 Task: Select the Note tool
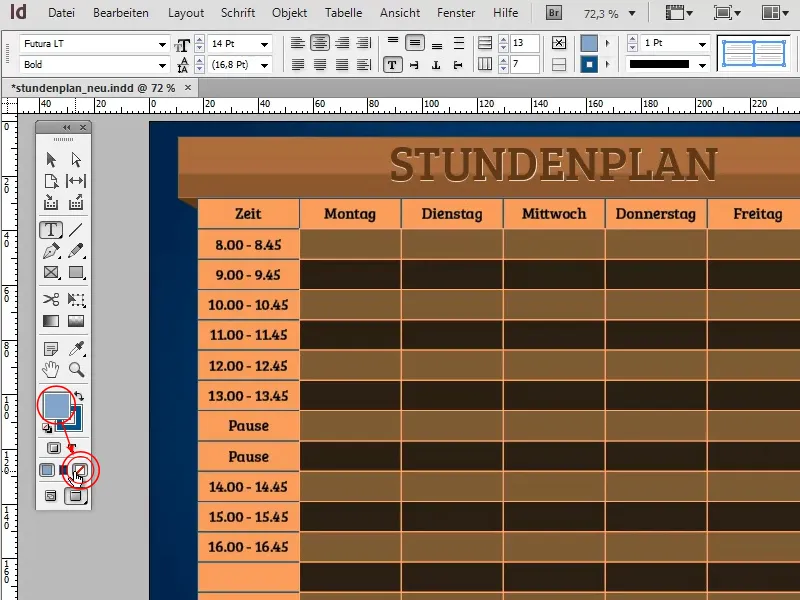click(x=51, y=349)
